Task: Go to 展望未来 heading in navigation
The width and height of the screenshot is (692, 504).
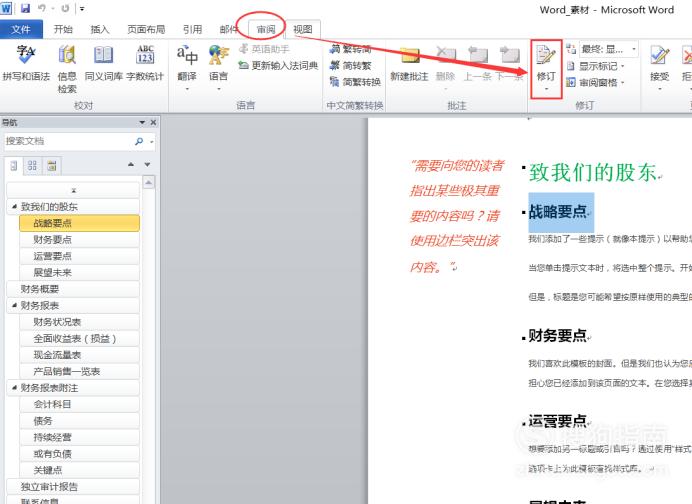Action: pos(79,273)
